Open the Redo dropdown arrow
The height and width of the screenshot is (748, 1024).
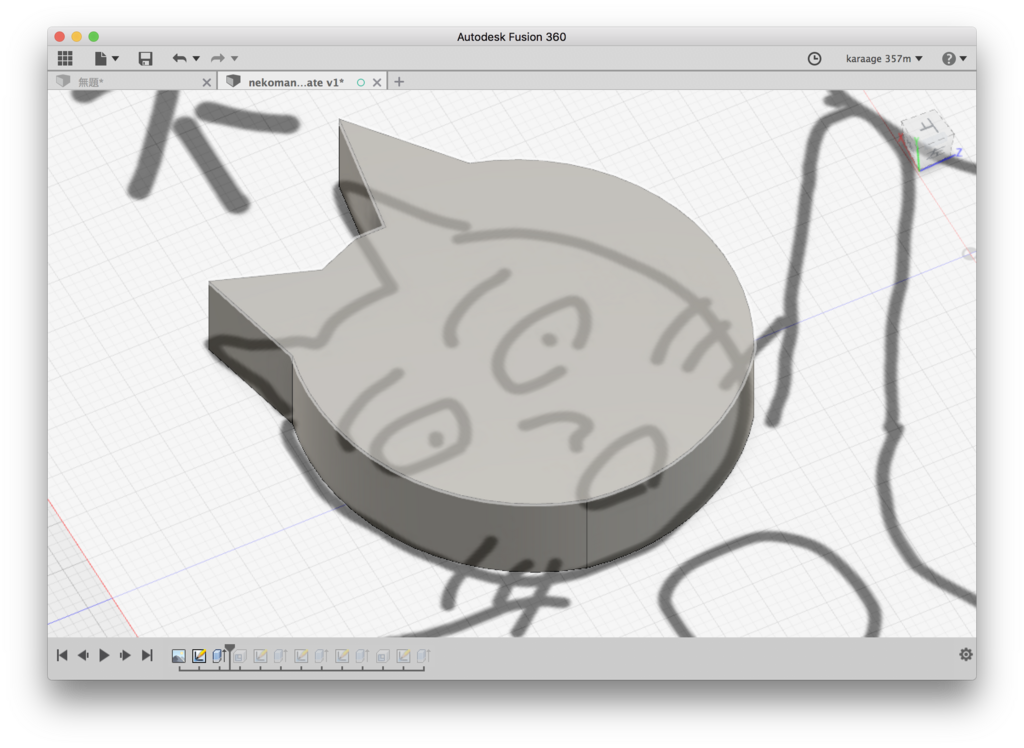234,58
